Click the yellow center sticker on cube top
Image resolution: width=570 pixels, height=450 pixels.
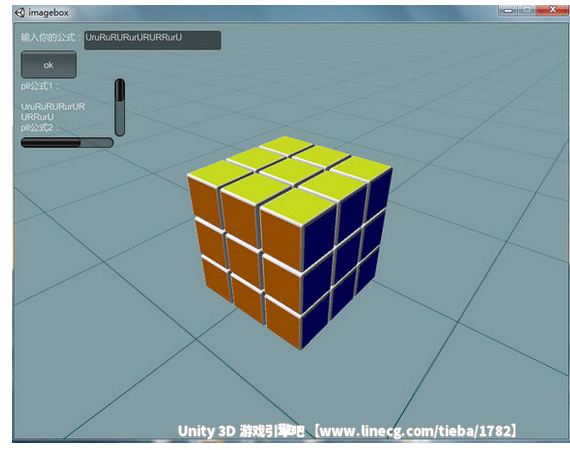click(291, 171)
